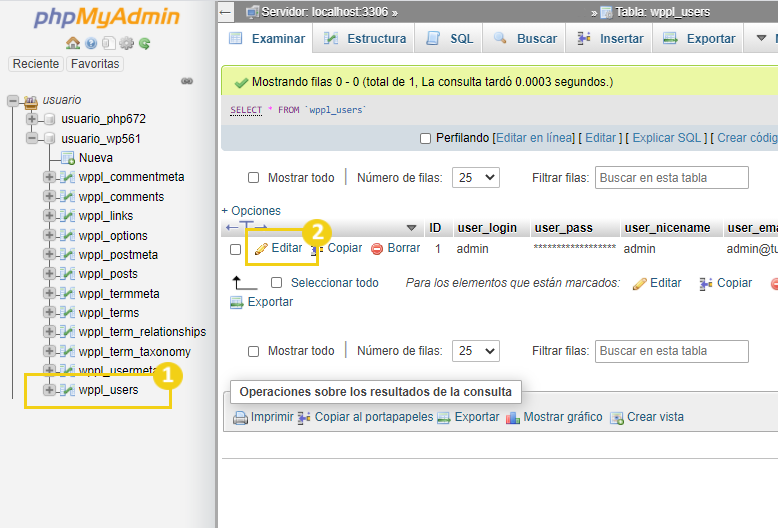Click Copiar al portapapeles icon
The width and height of the screenshot is (778, 528).
(x=304, y=418)
